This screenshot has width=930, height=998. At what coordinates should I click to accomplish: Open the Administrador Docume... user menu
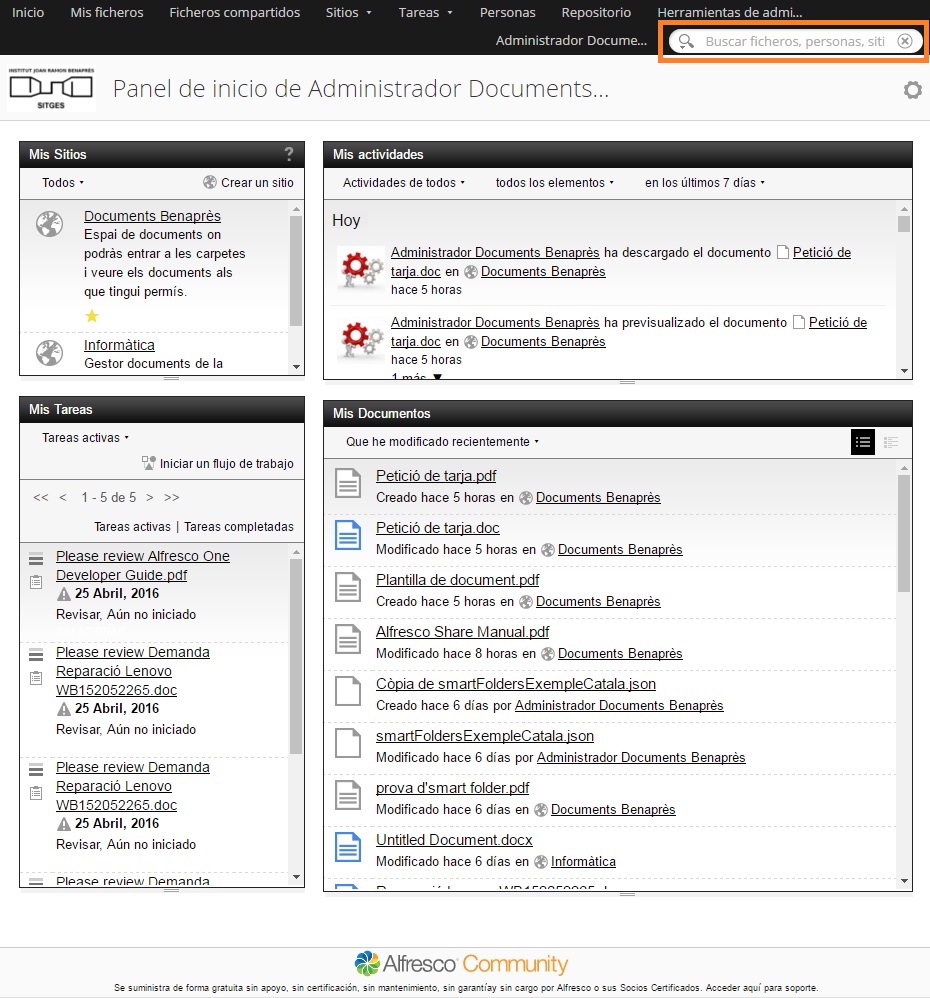[571, 41]
